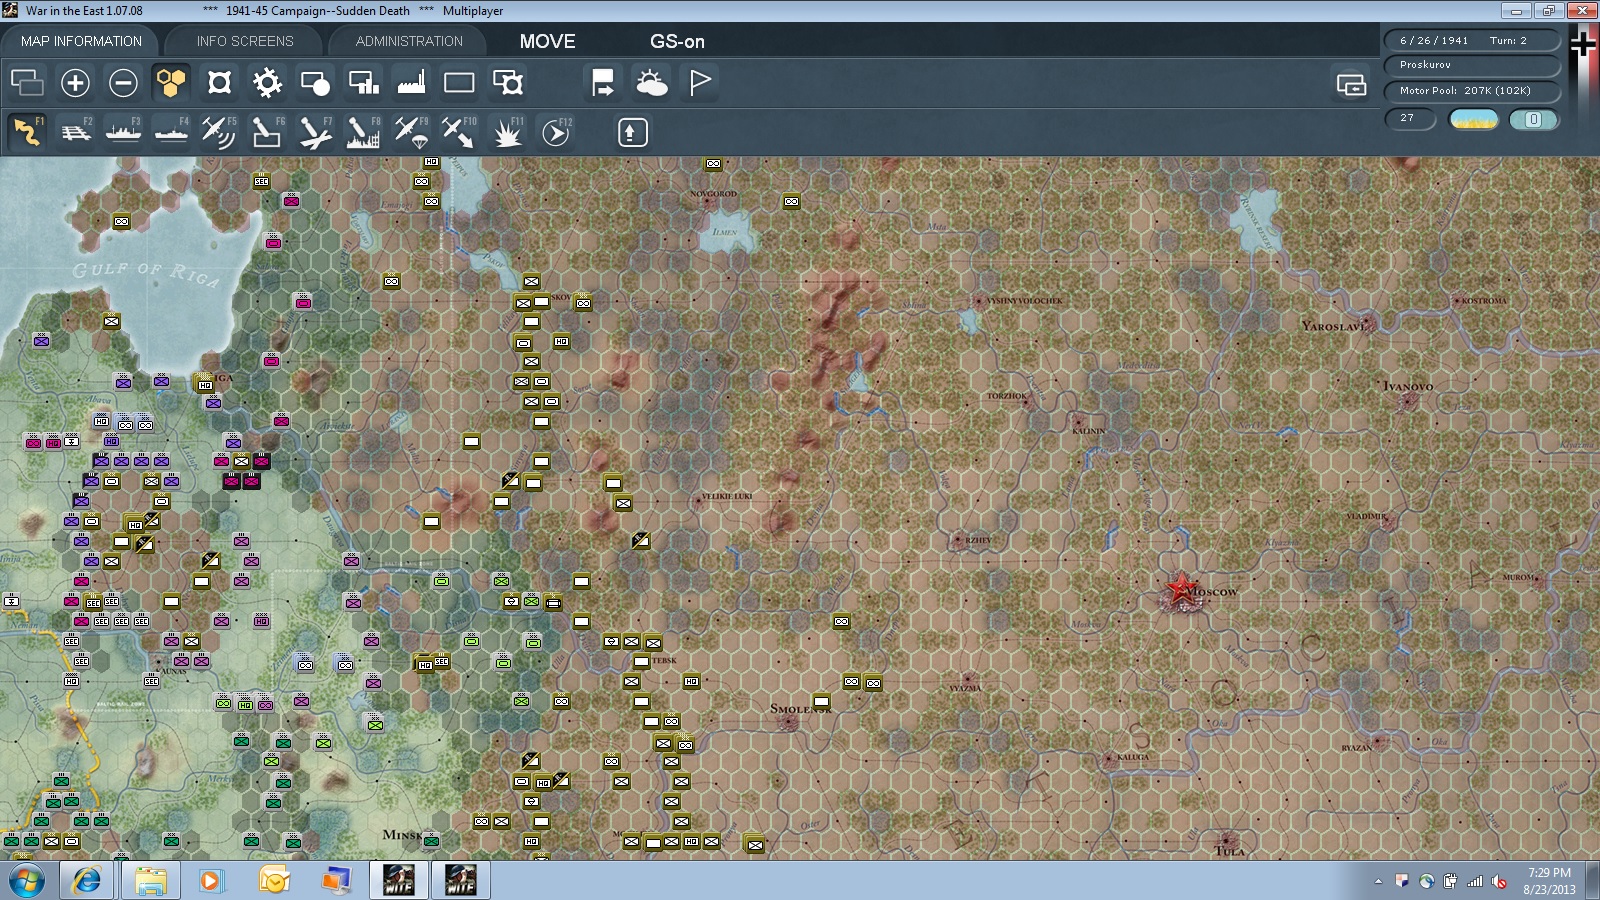Open the MAP INFORMATION tab
This screenshot has height=900, width=1600.
[x=81, y=41]
